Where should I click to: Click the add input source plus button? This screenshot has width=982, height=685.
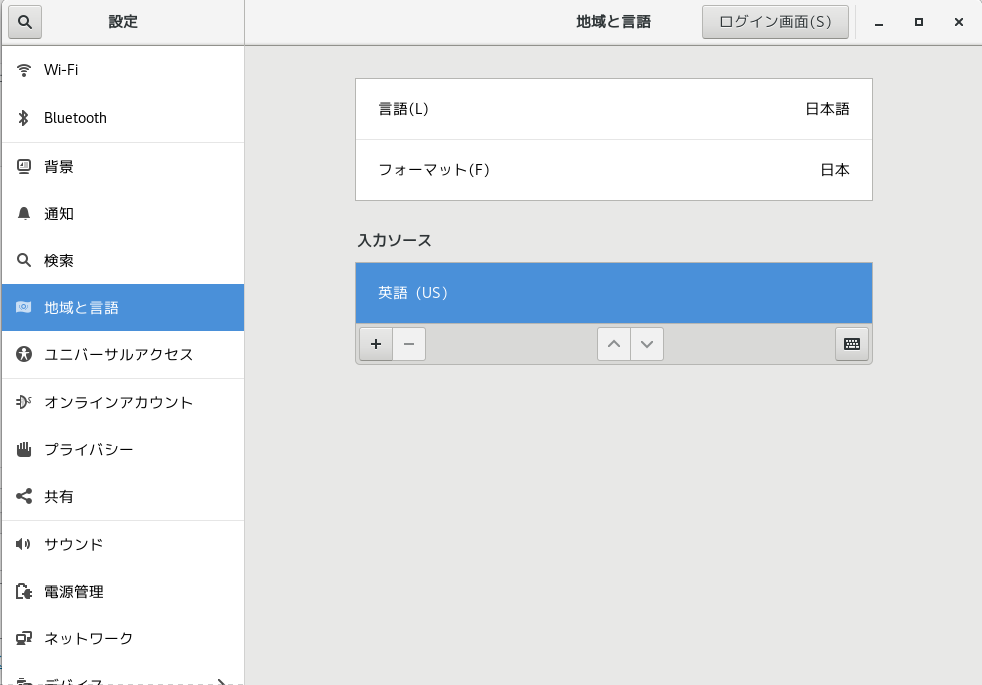click(376, 344)
